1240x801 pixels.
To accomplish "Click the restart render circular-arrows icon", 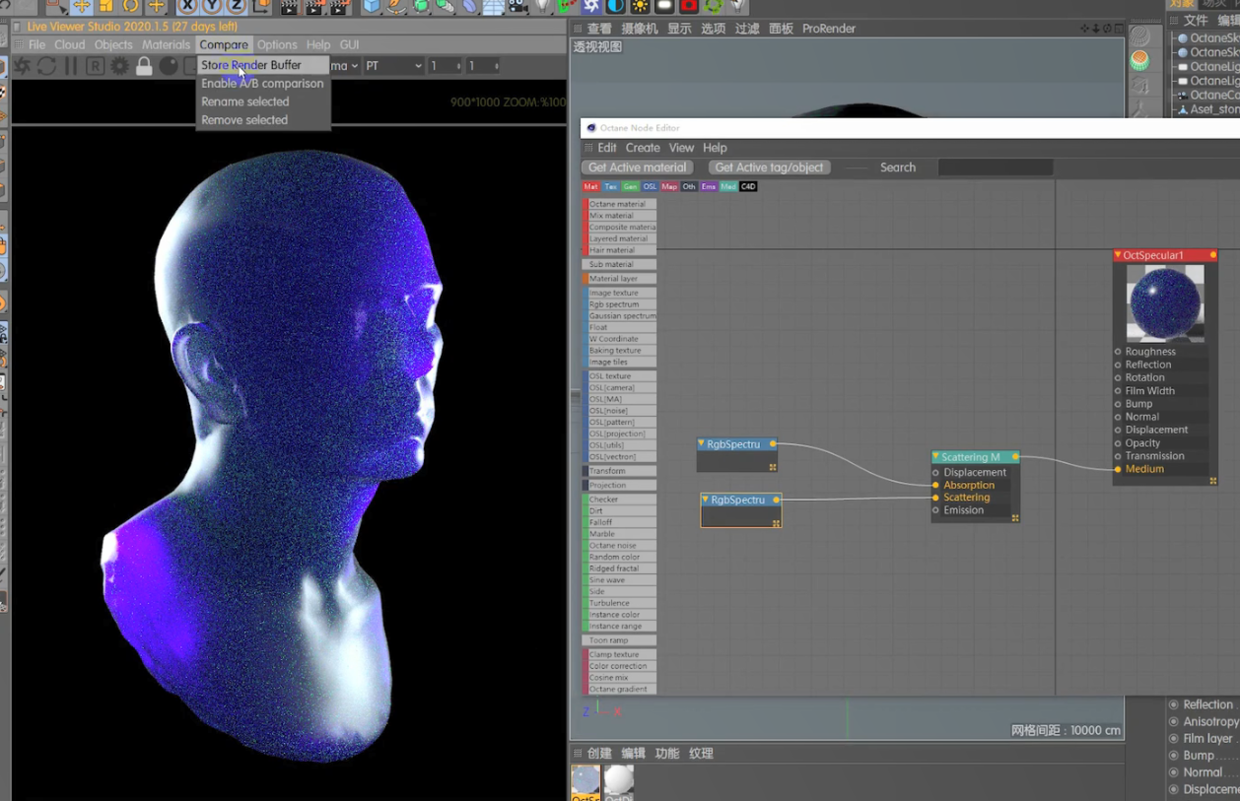I will click(46, 66).
